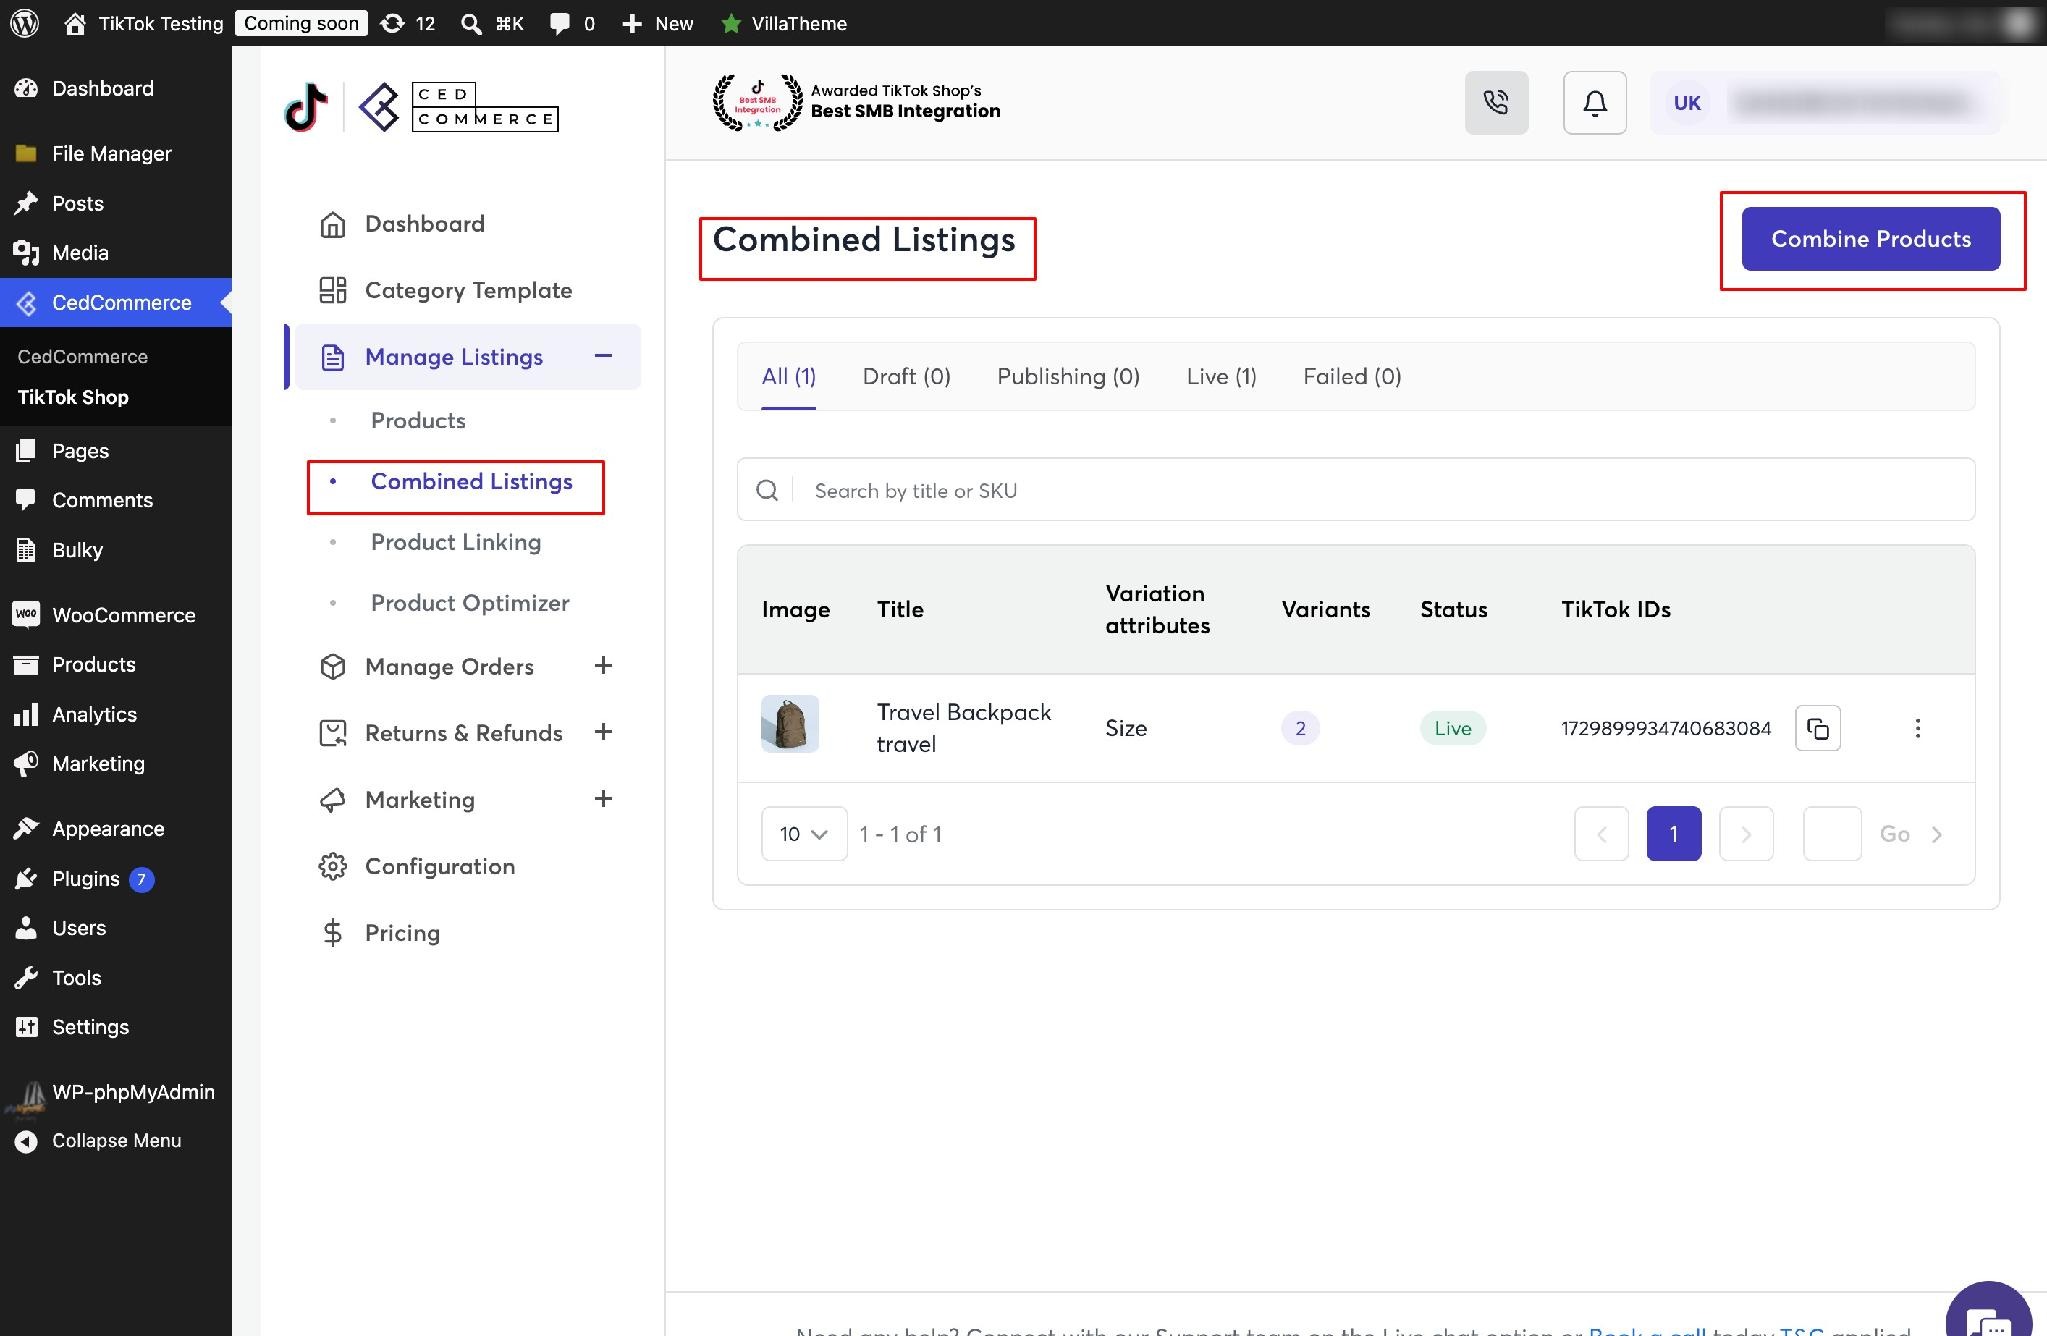Open Product Linking in sidebar
This screenshot has height=1336, width=2047.
455,542
